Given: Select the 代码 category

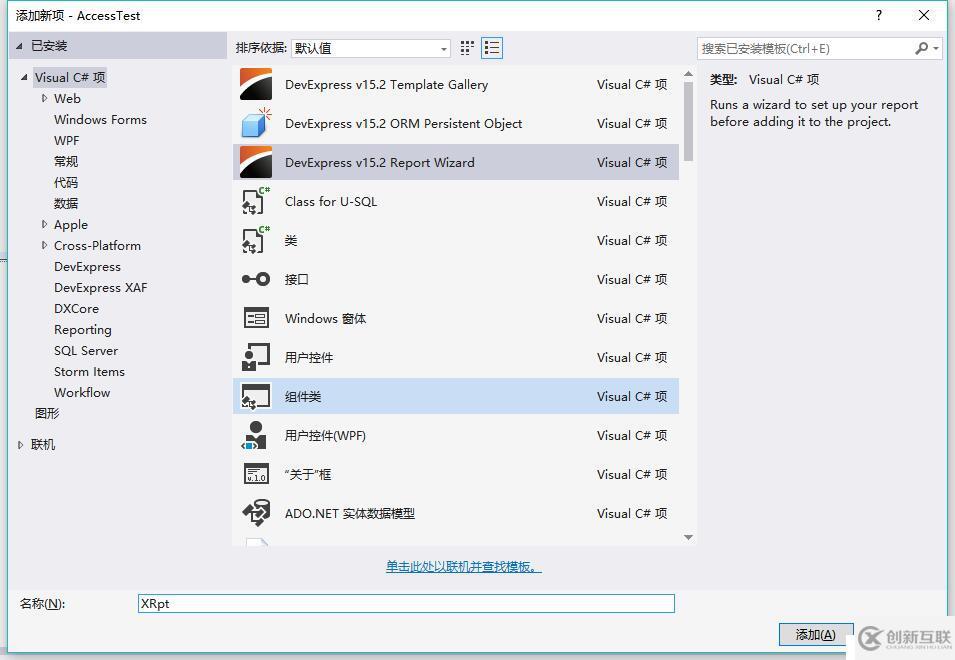Looking at the screenshot, I should [x=66, y=182].
